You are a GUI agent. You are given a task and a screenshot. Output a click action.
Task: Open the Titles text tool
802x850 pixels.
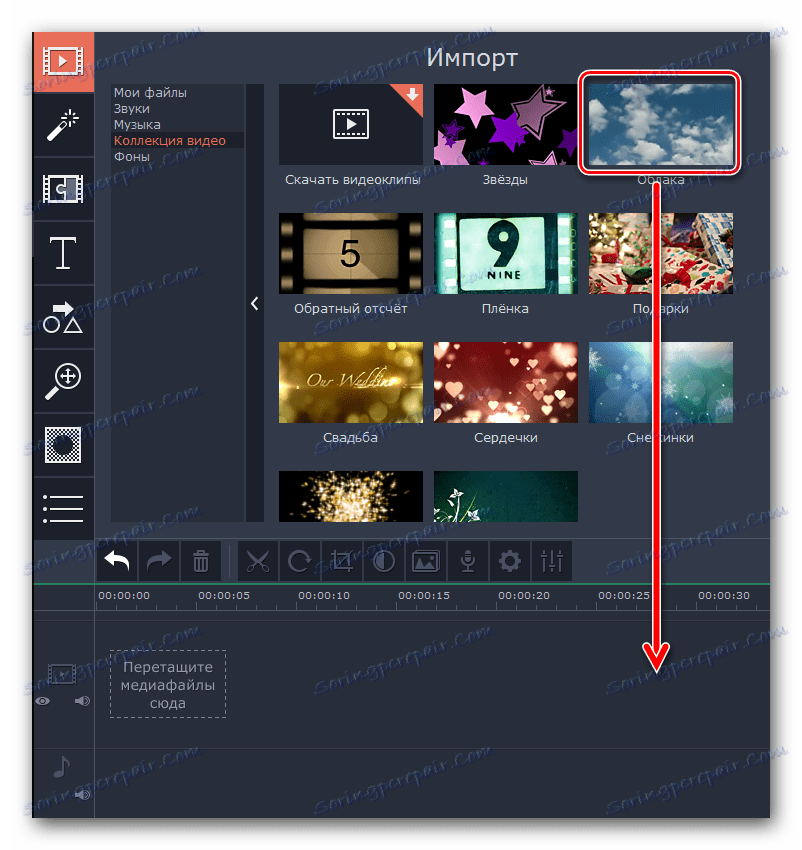tap(63, 253)
